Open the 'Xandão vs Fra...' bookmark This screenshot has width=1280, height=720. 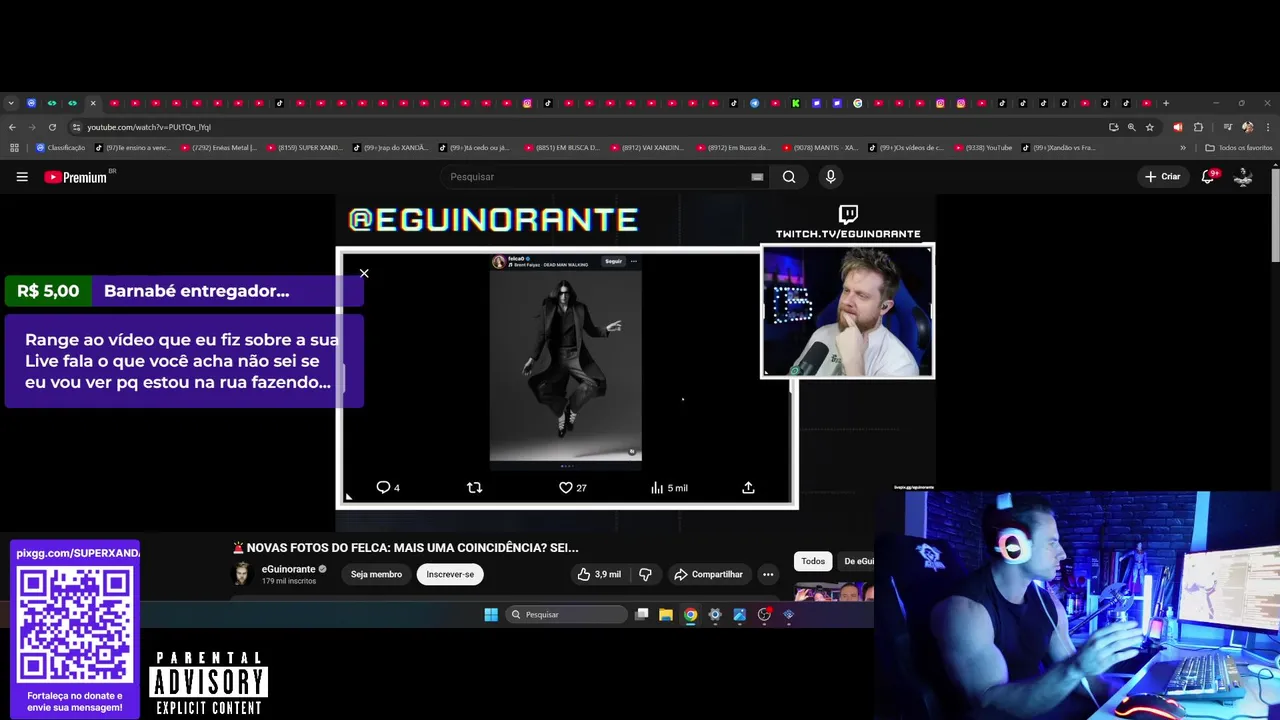pyautogui.click(x=1059, y=148)
